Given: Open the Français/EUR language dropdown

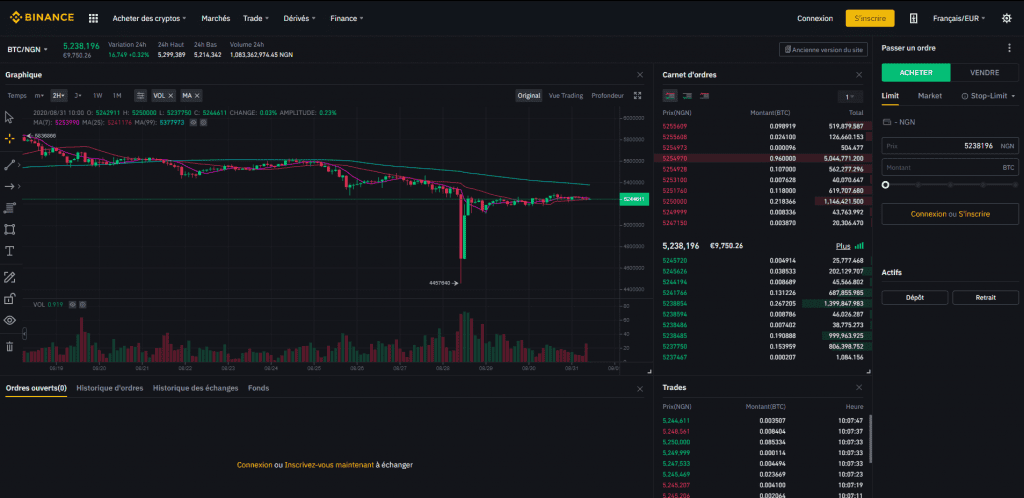Looking at the screenshot, I should [959, 18].
